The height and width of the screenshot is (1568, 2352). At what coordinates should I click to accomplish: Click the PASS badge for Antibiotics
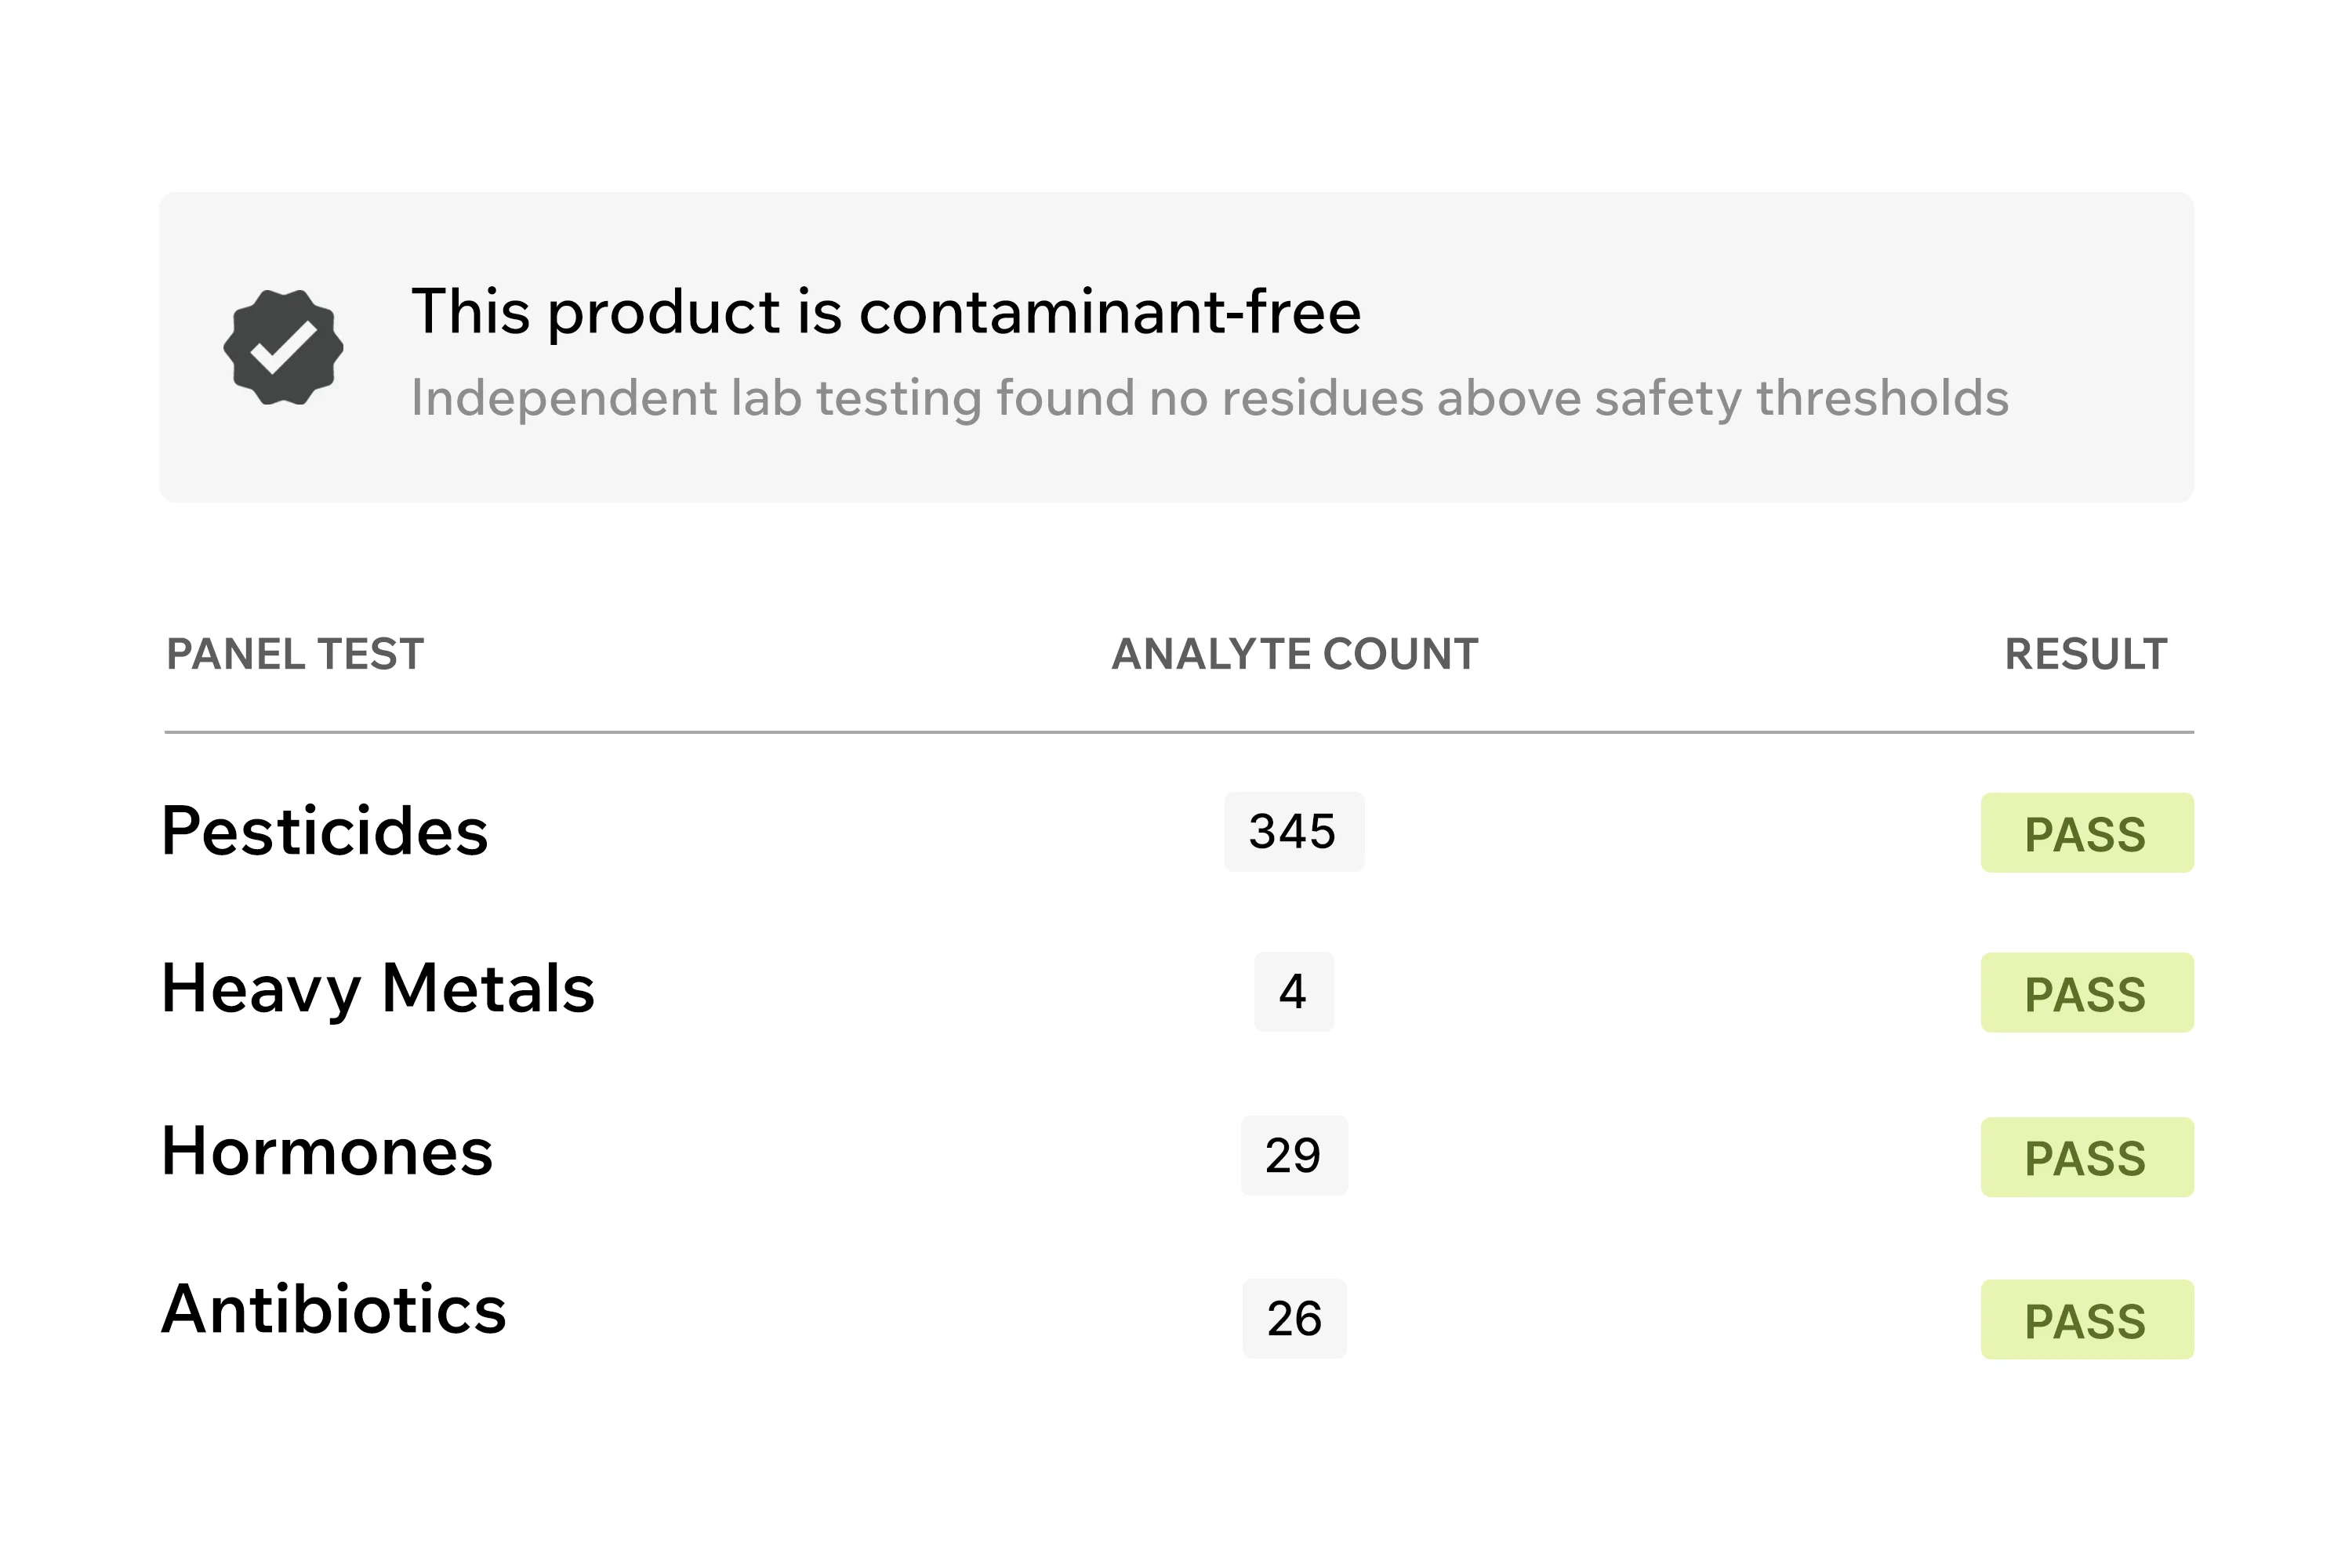click(2087, 1320)
